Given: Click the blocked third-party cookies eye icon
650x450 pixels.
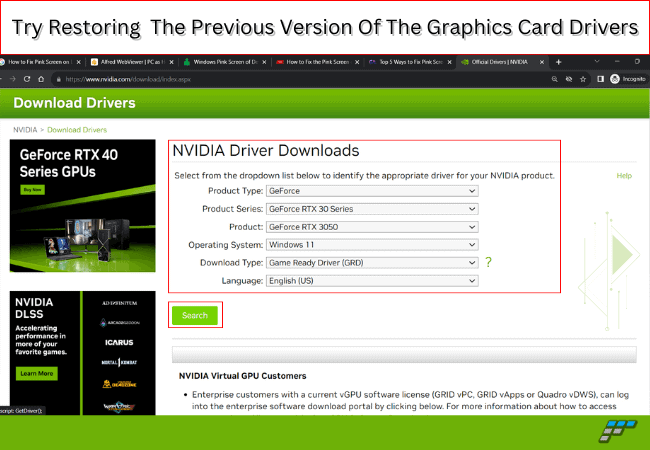Looking at the screenshot, I should (x=569, y=79).
